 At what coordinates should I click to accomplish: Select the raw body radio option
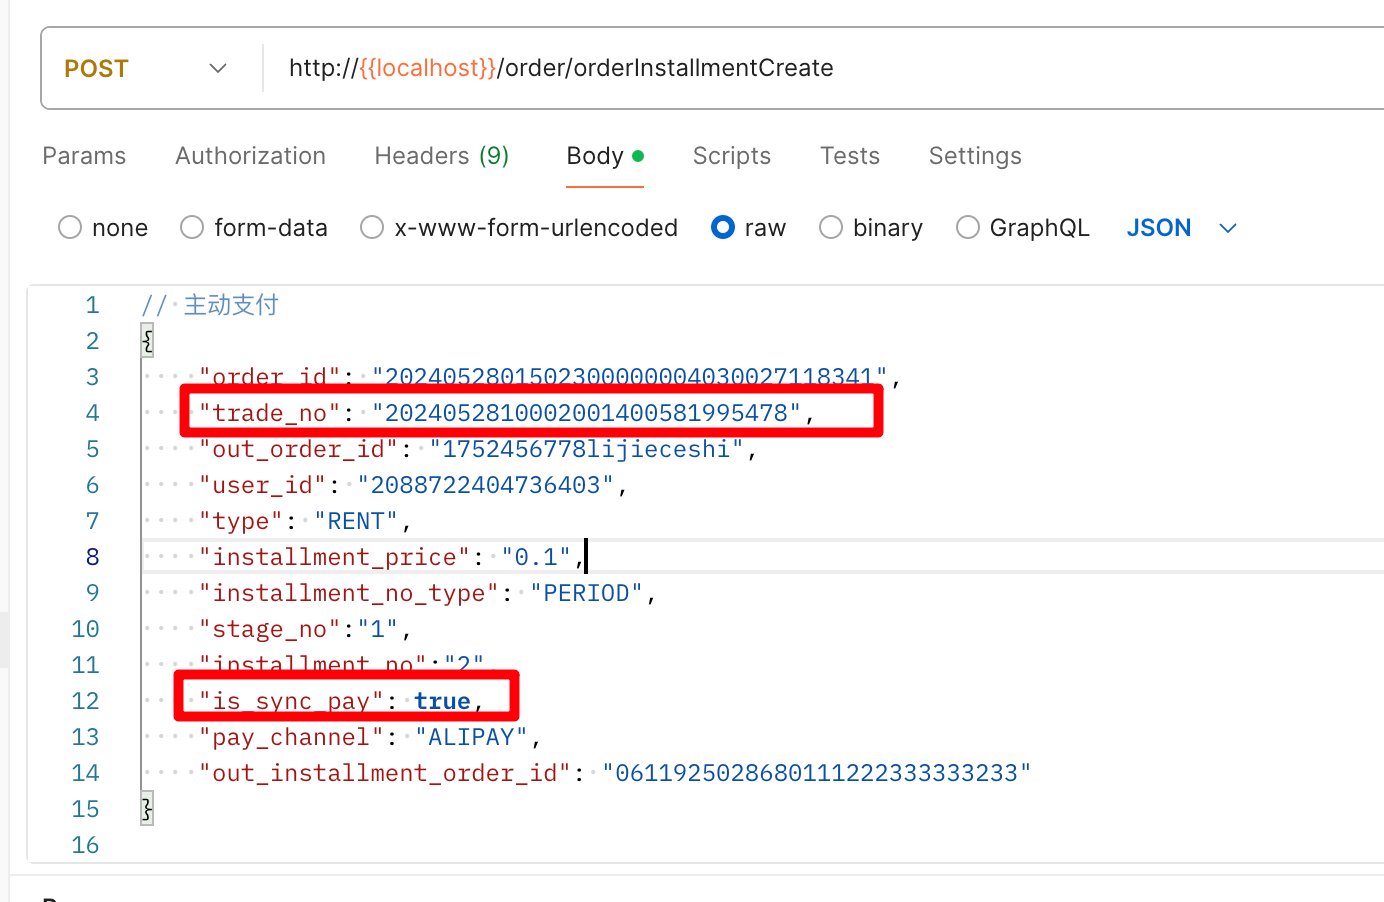click(723, 228)
